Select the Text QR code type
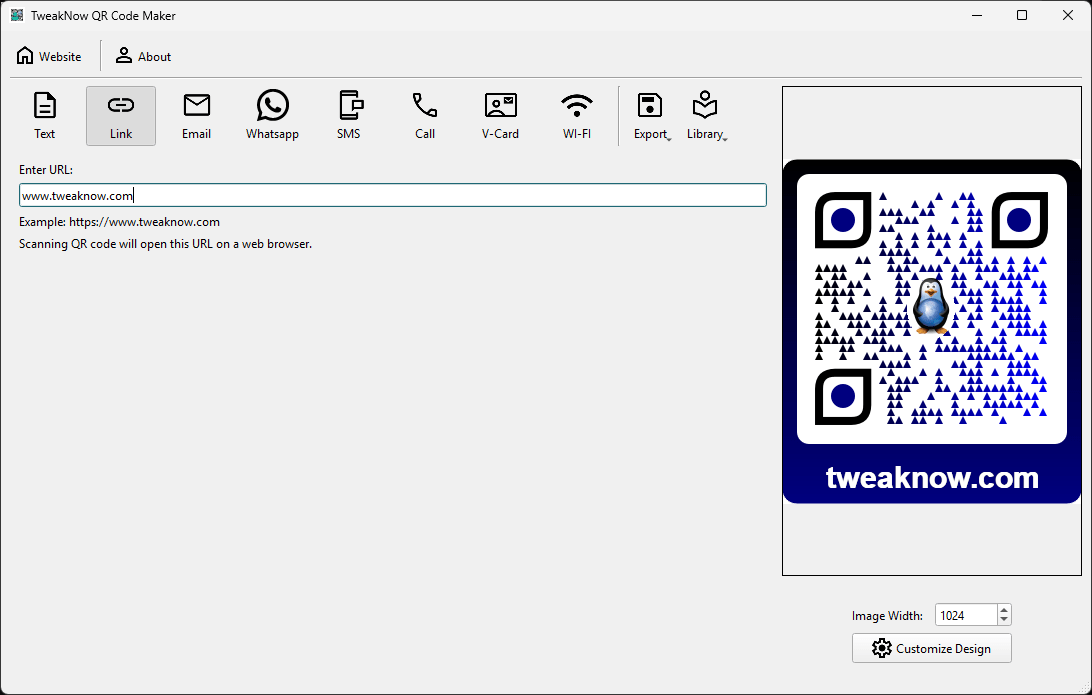The width and height of the screenshot is (1092, 695). coord(44,114)
